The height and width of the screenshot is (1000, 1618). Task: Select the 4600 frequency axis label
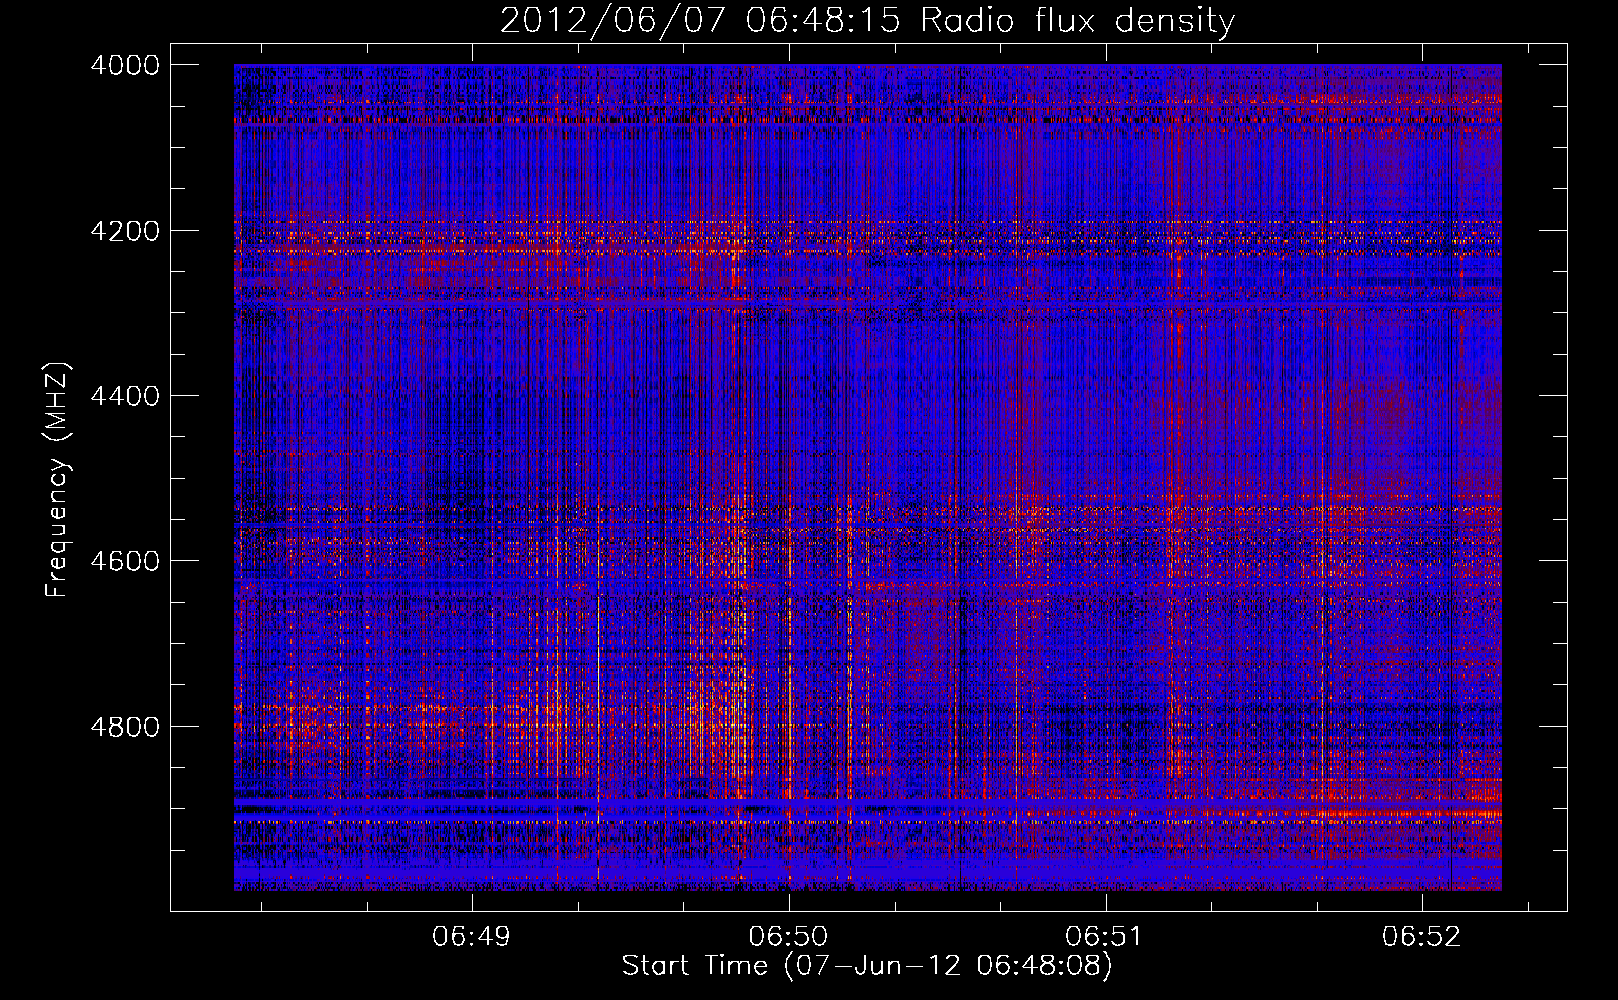pos(124,561)
